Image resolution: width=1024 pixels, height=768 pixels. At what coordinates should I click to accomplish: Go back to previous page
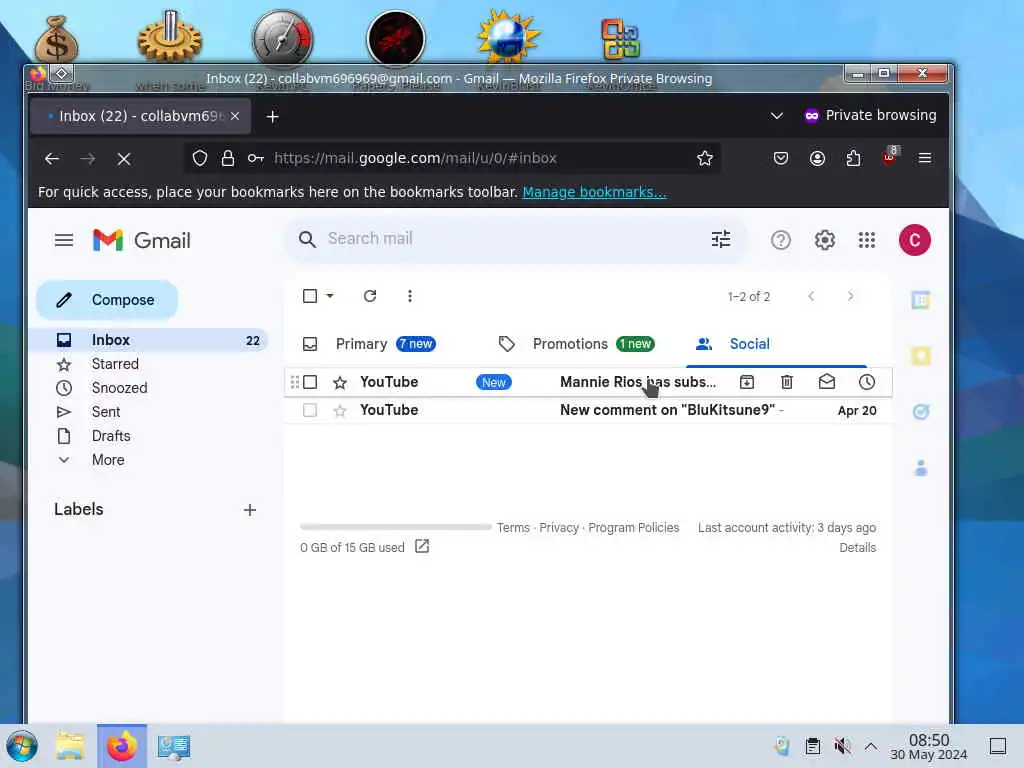[52, 158]
